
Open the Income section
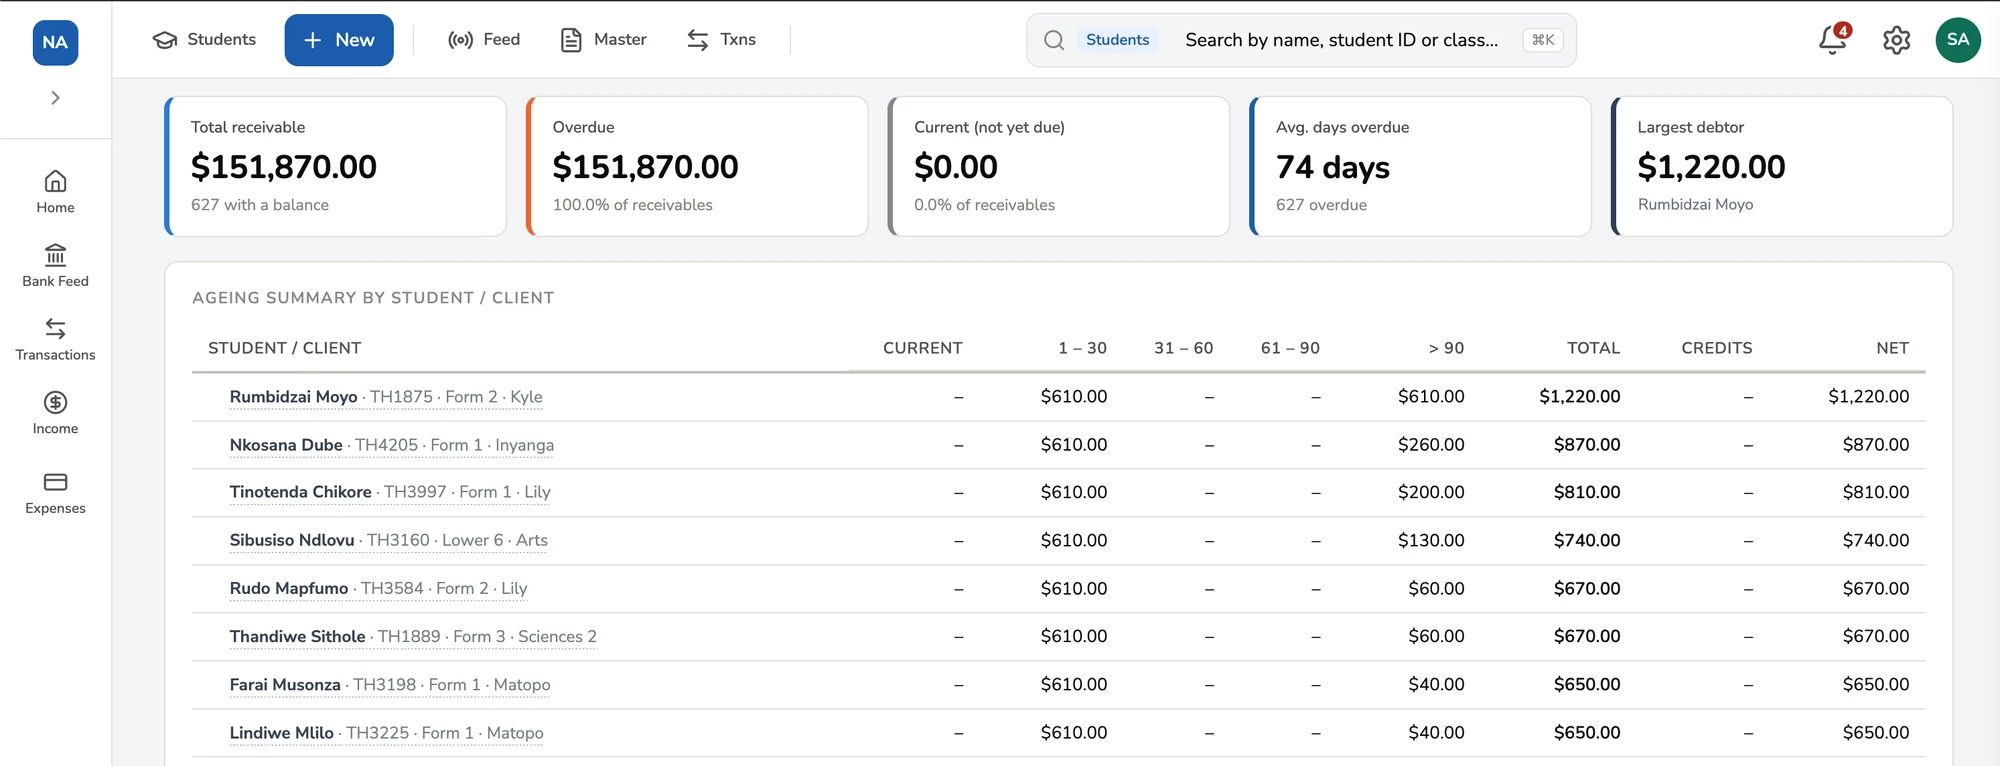coord(55,413)
